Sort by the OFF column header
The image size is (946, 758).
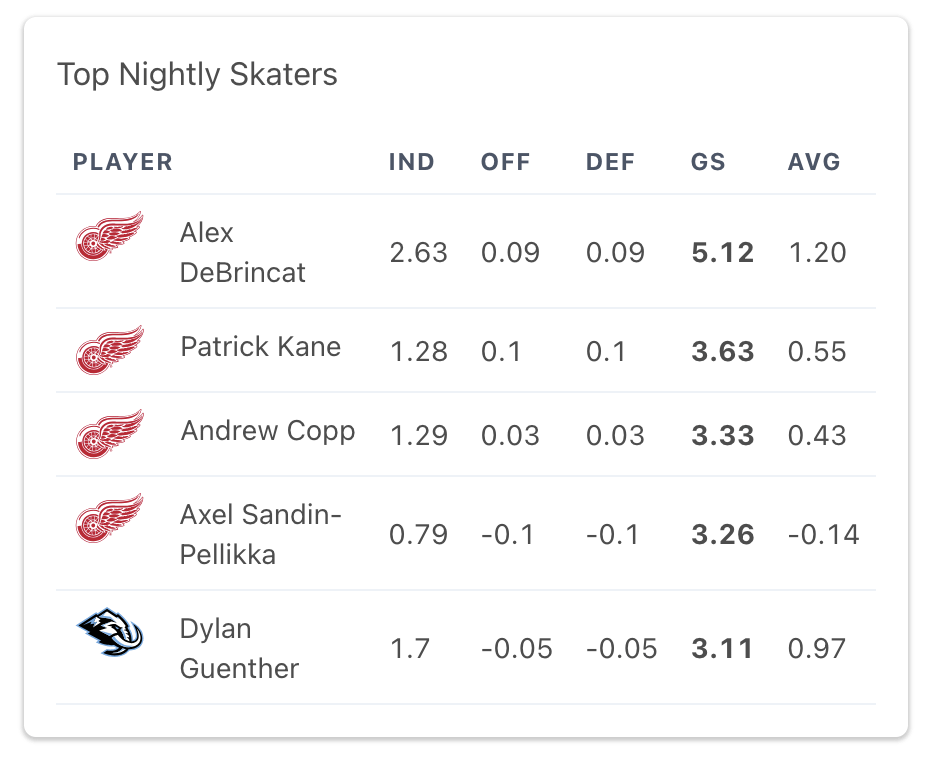tap(506, 162)
